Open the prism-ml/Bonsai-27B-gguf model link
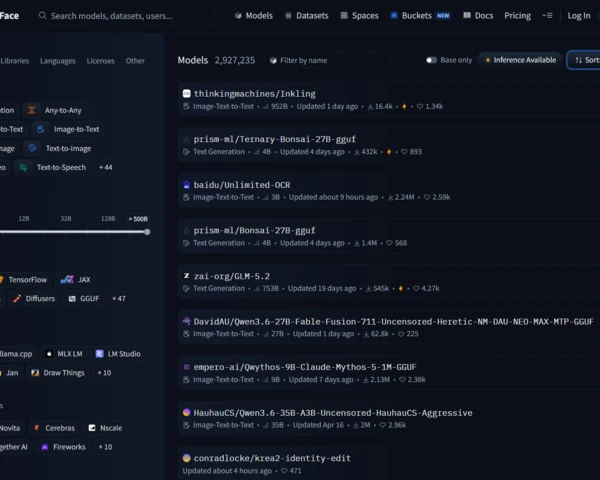The height and width of the screenshot is (480, 600). (x=254, y=230)
